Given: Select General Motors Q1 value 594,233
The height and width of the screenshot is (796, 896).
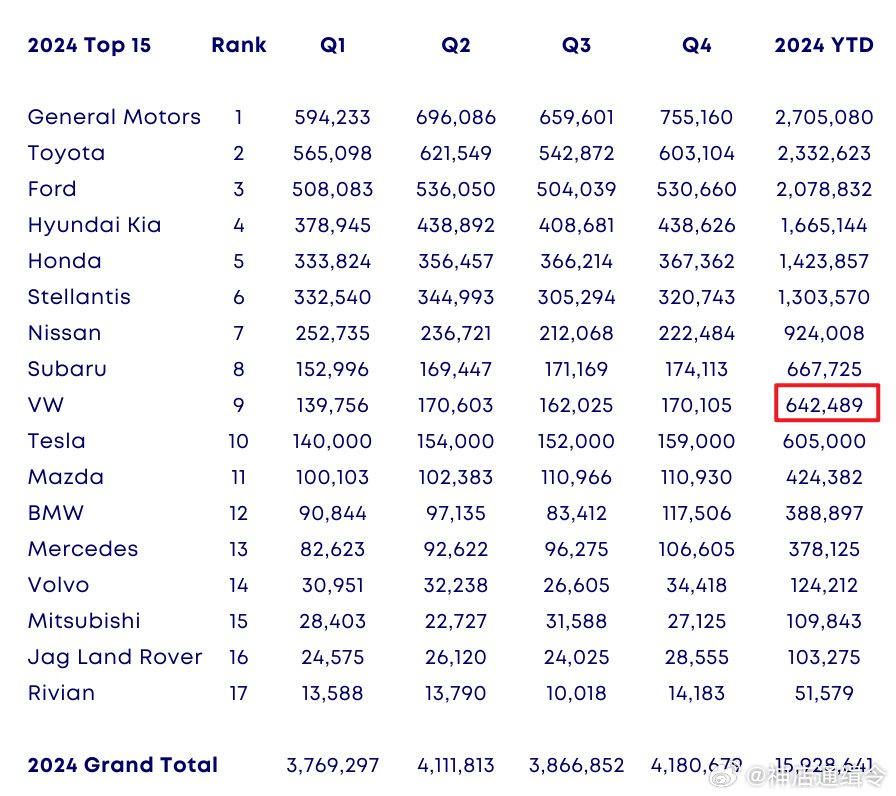Looking at the screenshot, I should point(333,118).
